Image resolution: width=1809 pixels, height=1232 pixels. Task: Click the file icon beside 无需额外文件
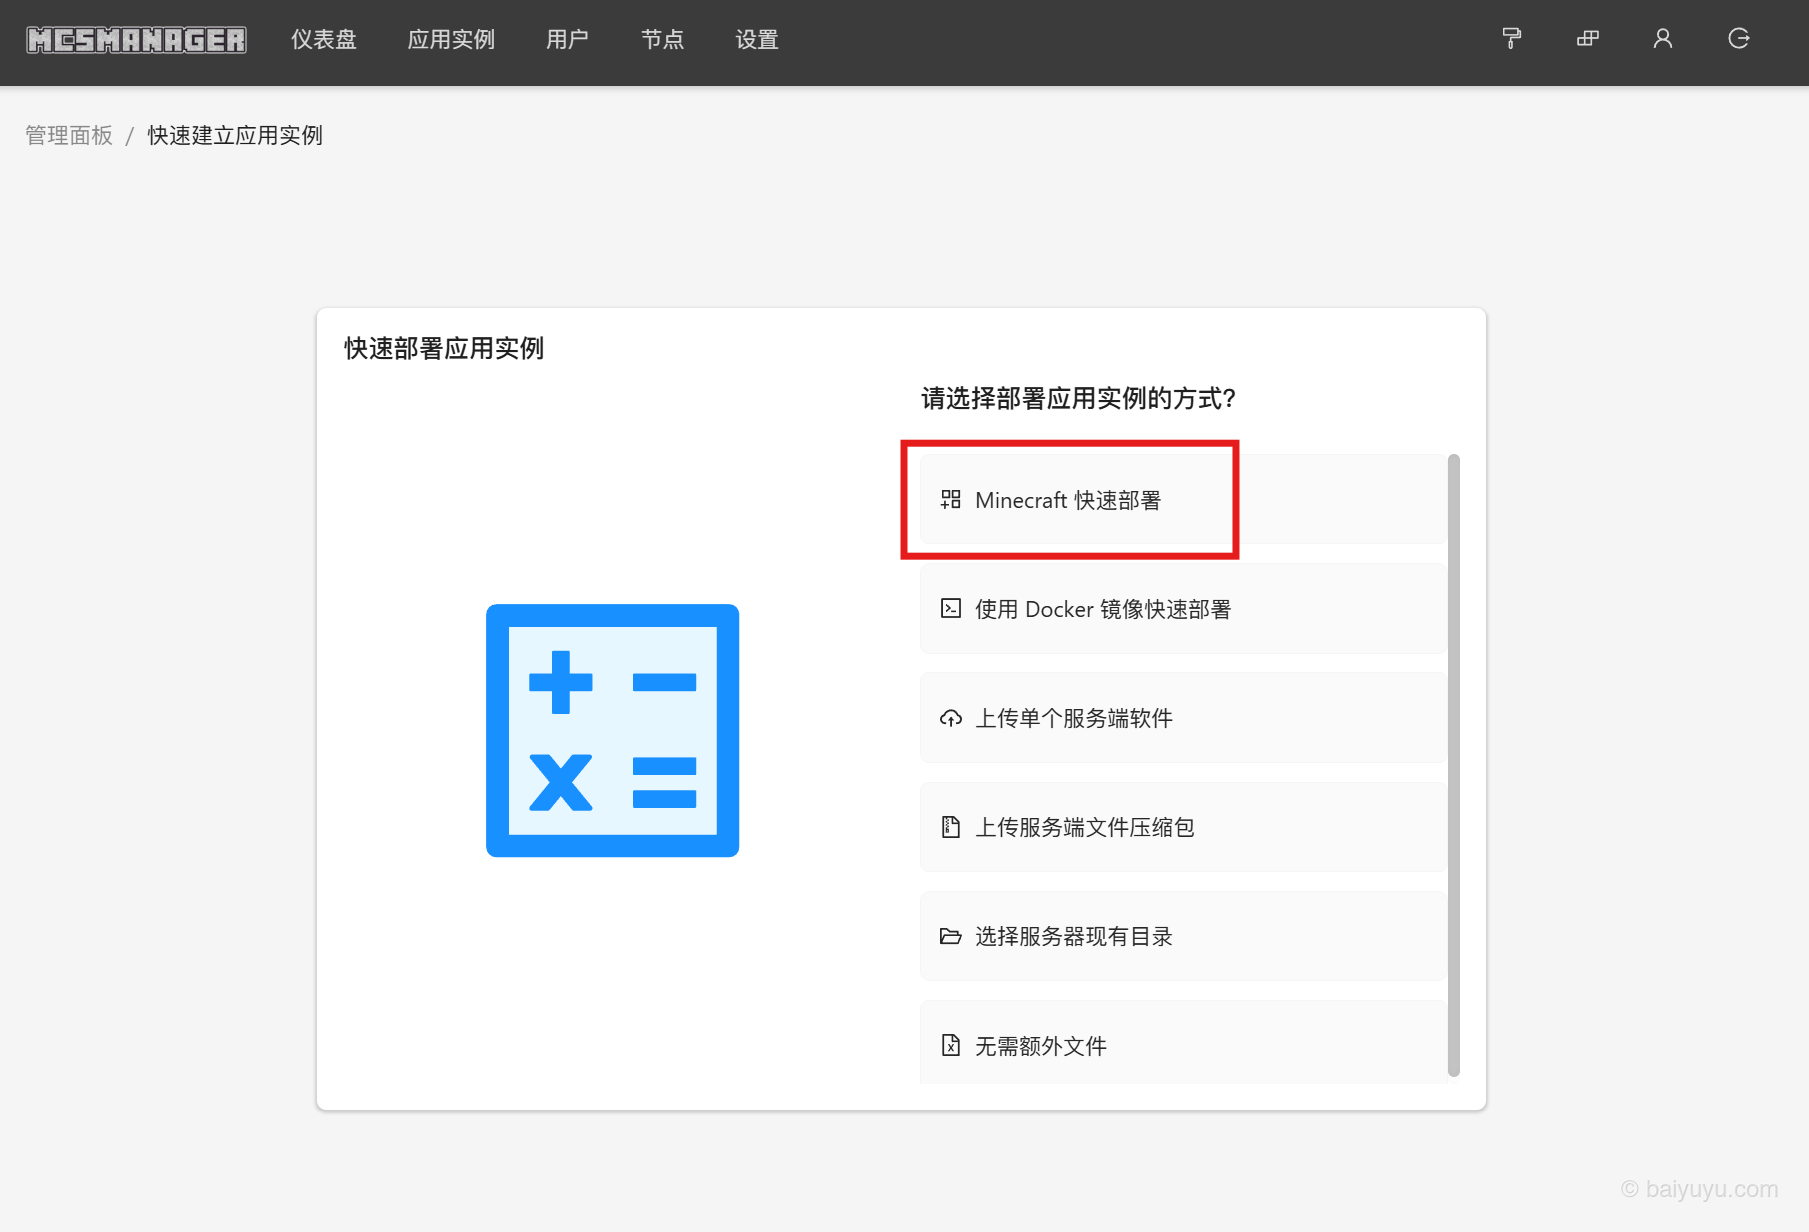(949, 1045)
